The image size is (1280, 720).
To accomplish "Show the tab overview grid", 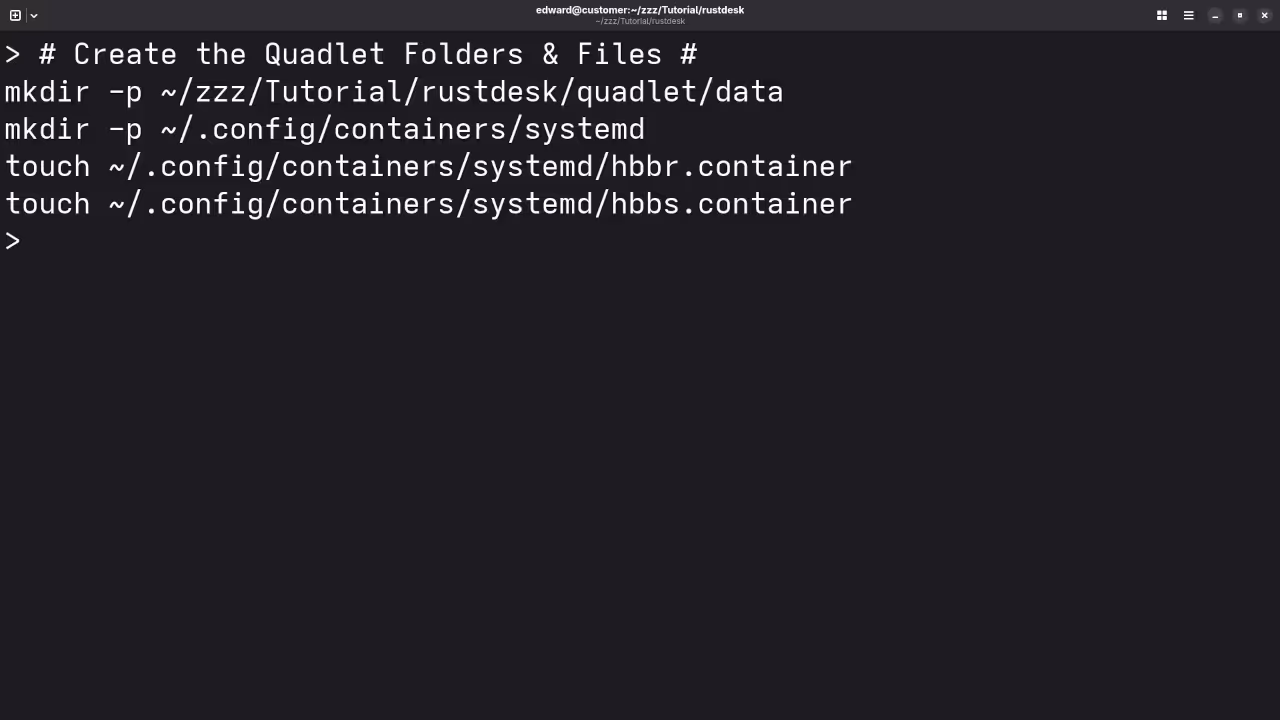I will click(x=1162, y=15).
